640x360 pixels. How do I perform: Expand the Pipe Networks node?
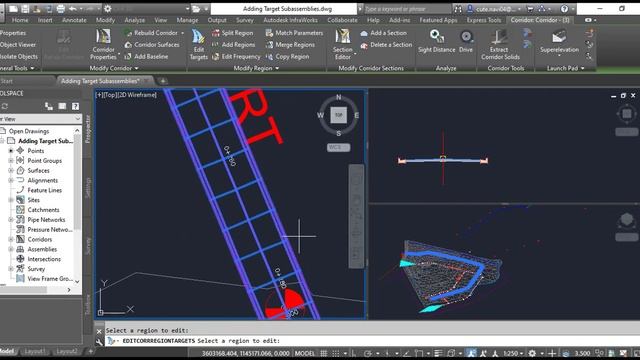tap(11, 220)
